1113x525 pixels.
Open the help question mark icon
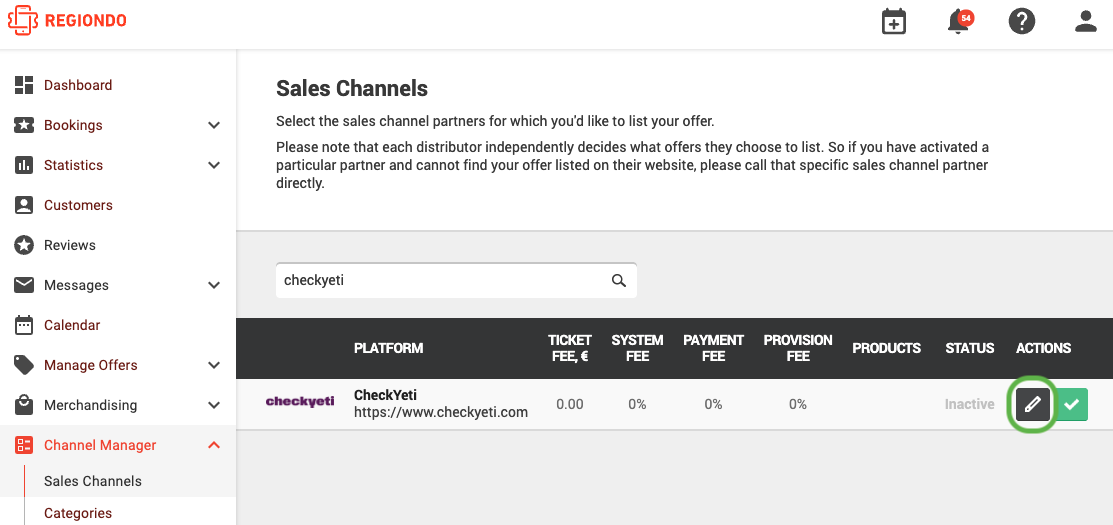click(1021, 21)
